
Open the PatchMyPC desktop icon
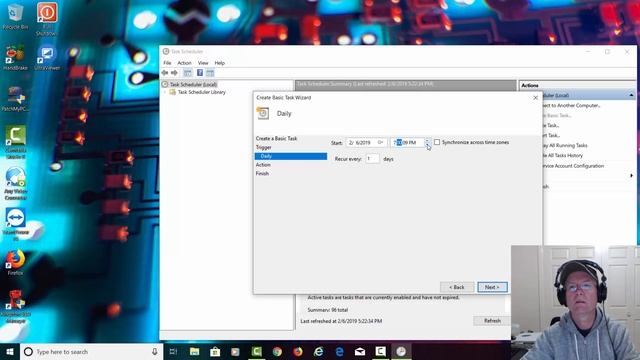click(x=15, y=98)
